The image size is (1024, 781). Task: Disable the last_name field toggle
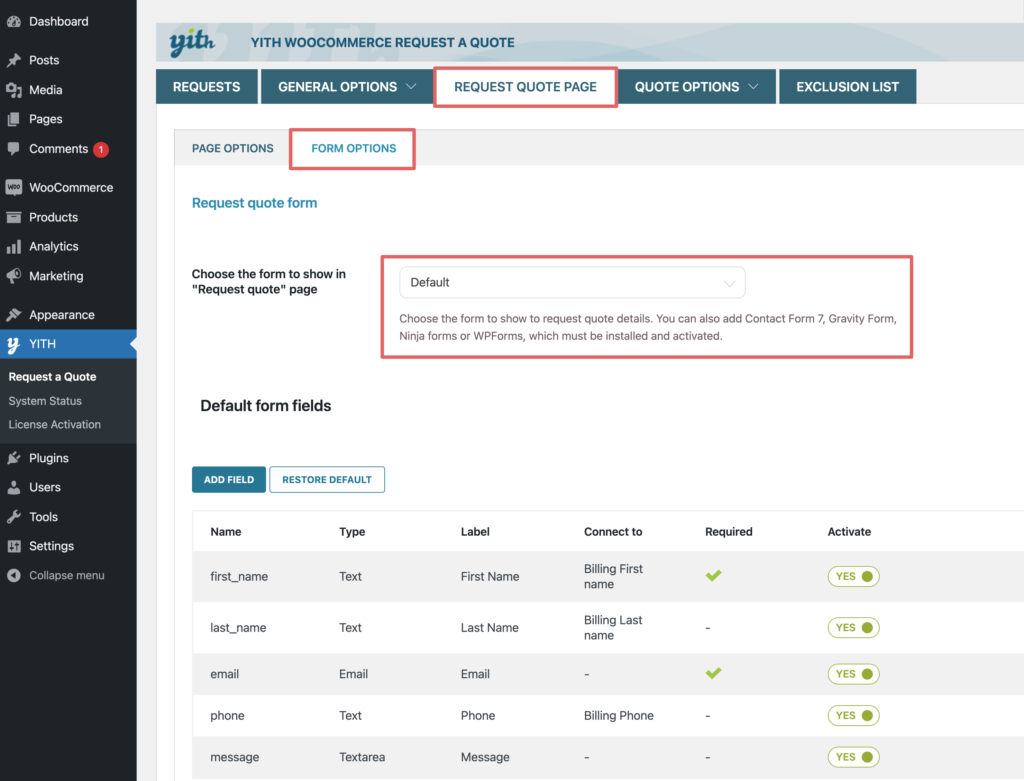pyautogui.click(x=853, y=628)
